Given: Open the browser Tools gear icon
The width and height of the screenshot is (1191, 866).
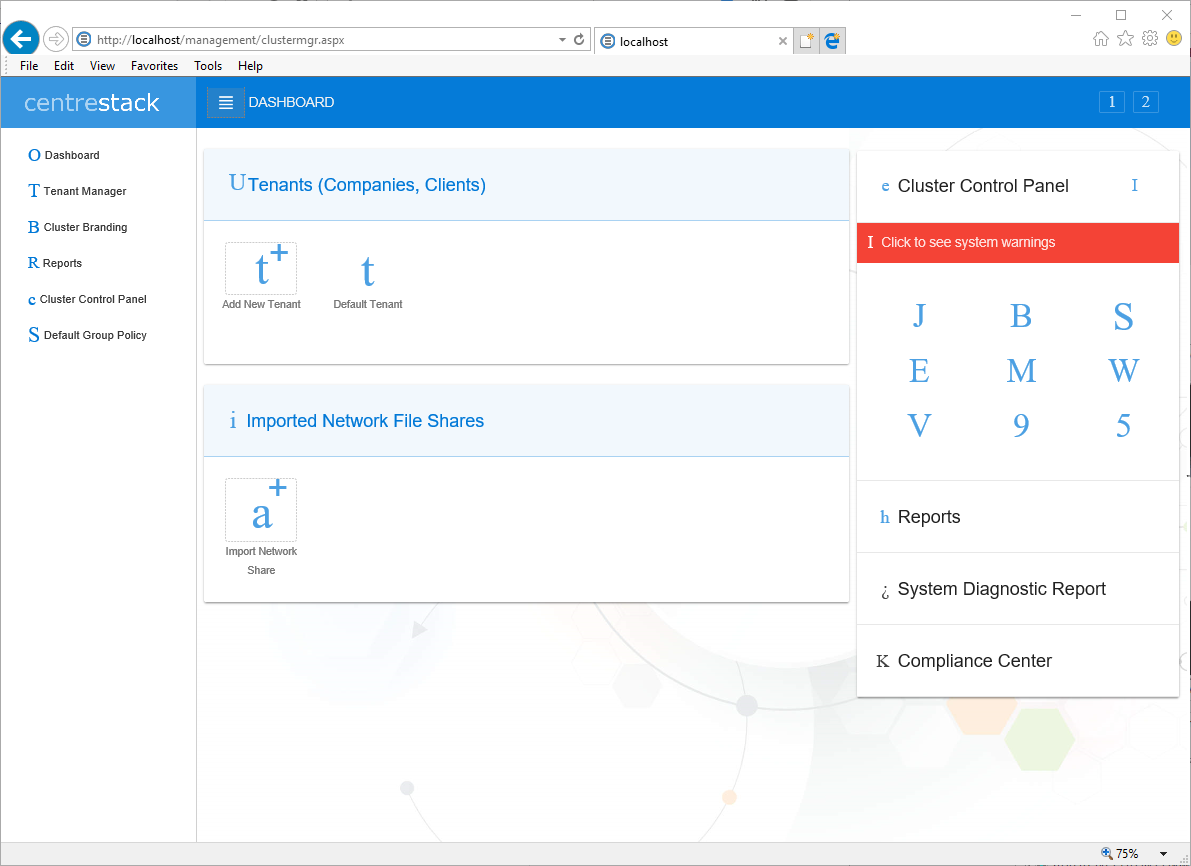Looking at the screenshot, I should click(x=1150, y=39).
